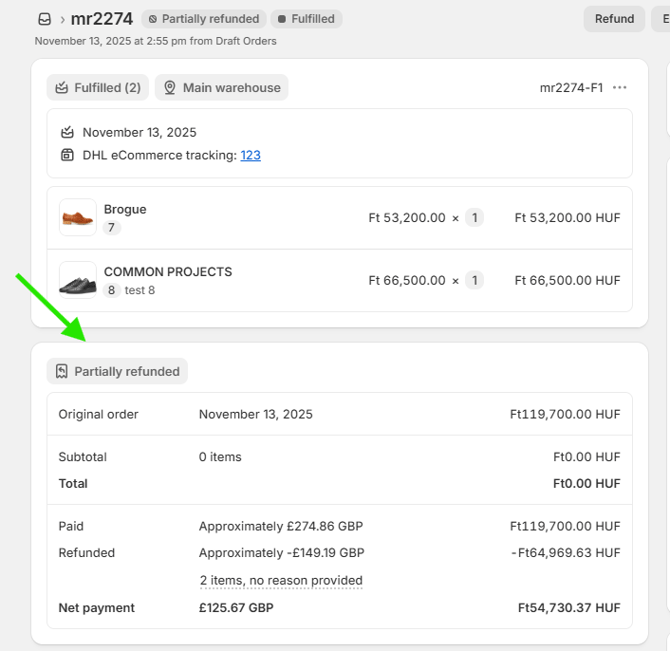The height and width of the screenshot is (651, 670).
Task: Click the Fulfilled status badge in header
Action: [x=306, y=19]
